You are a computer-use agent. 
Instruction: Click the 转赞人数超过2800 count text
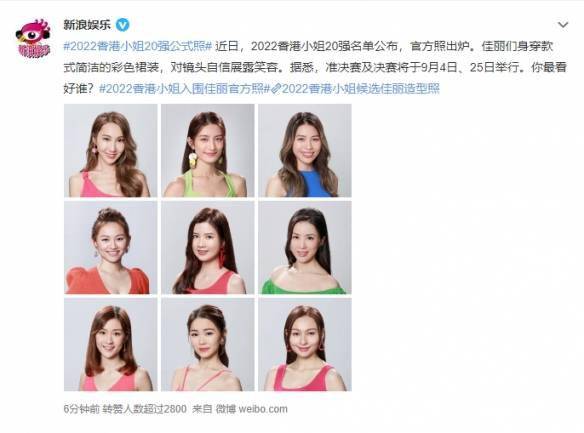tap(145, 409)
